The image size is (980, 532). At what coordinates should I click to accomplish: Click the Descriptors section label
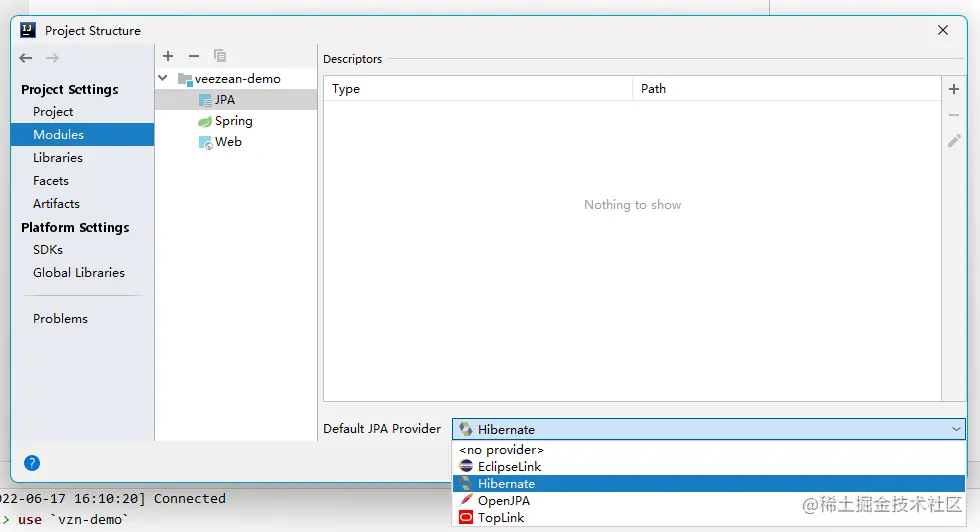coord(352,59)
